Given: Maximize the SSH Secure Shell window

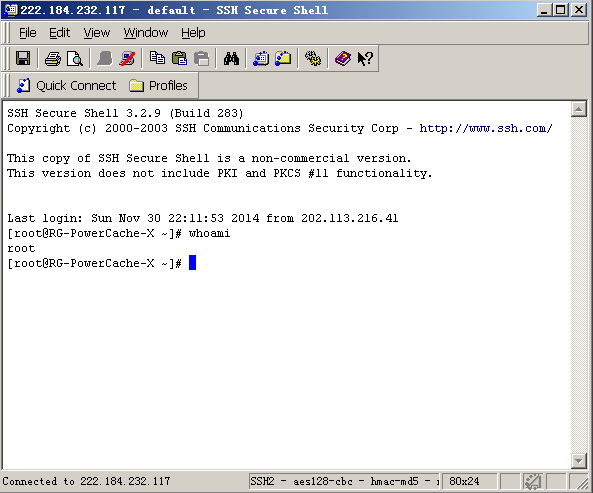Looking at the screenshot, I should [x=560, y=10].
